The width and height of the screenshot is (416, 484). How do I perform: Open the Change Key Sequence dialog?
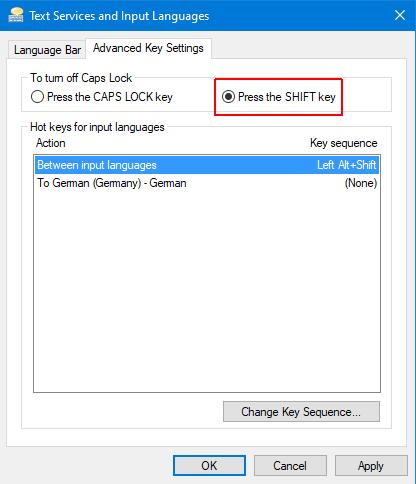(301, 412)
